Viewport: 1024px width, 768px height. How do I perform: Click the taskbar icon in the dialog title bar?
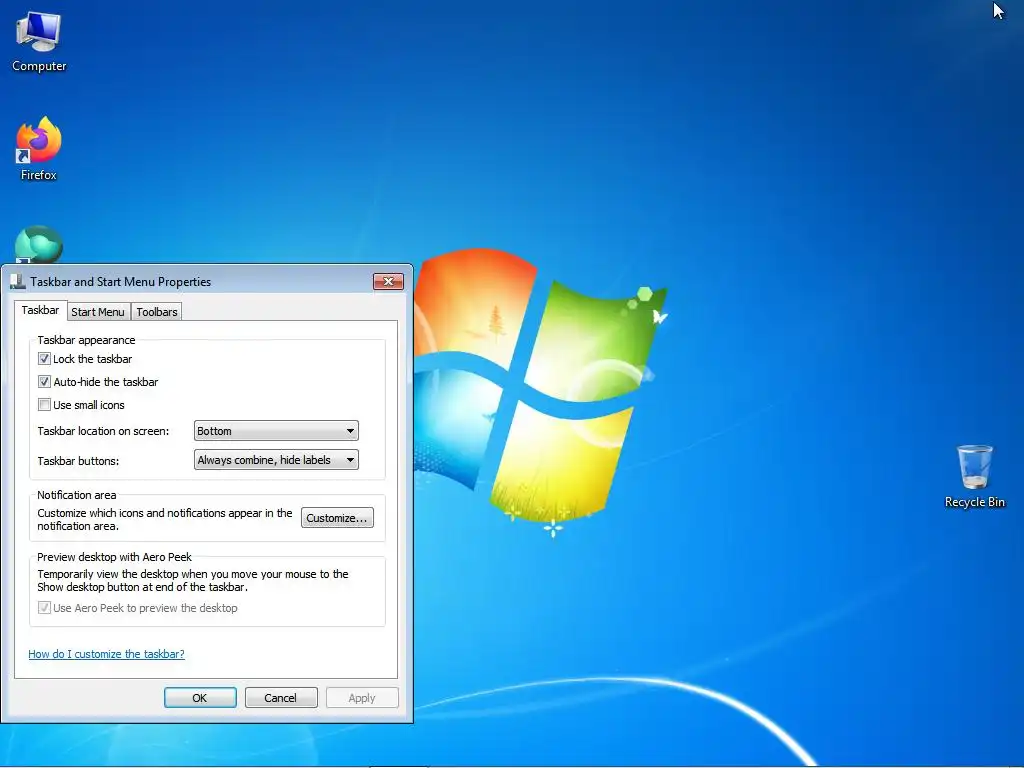click(18, 281)
